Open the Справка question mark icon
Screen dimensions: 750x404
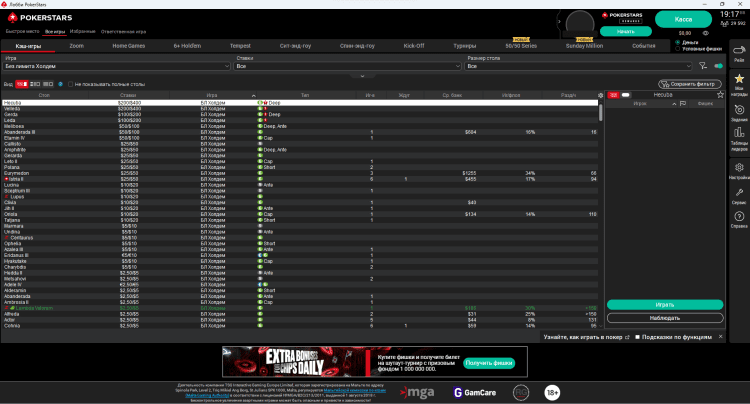[739, 216]
